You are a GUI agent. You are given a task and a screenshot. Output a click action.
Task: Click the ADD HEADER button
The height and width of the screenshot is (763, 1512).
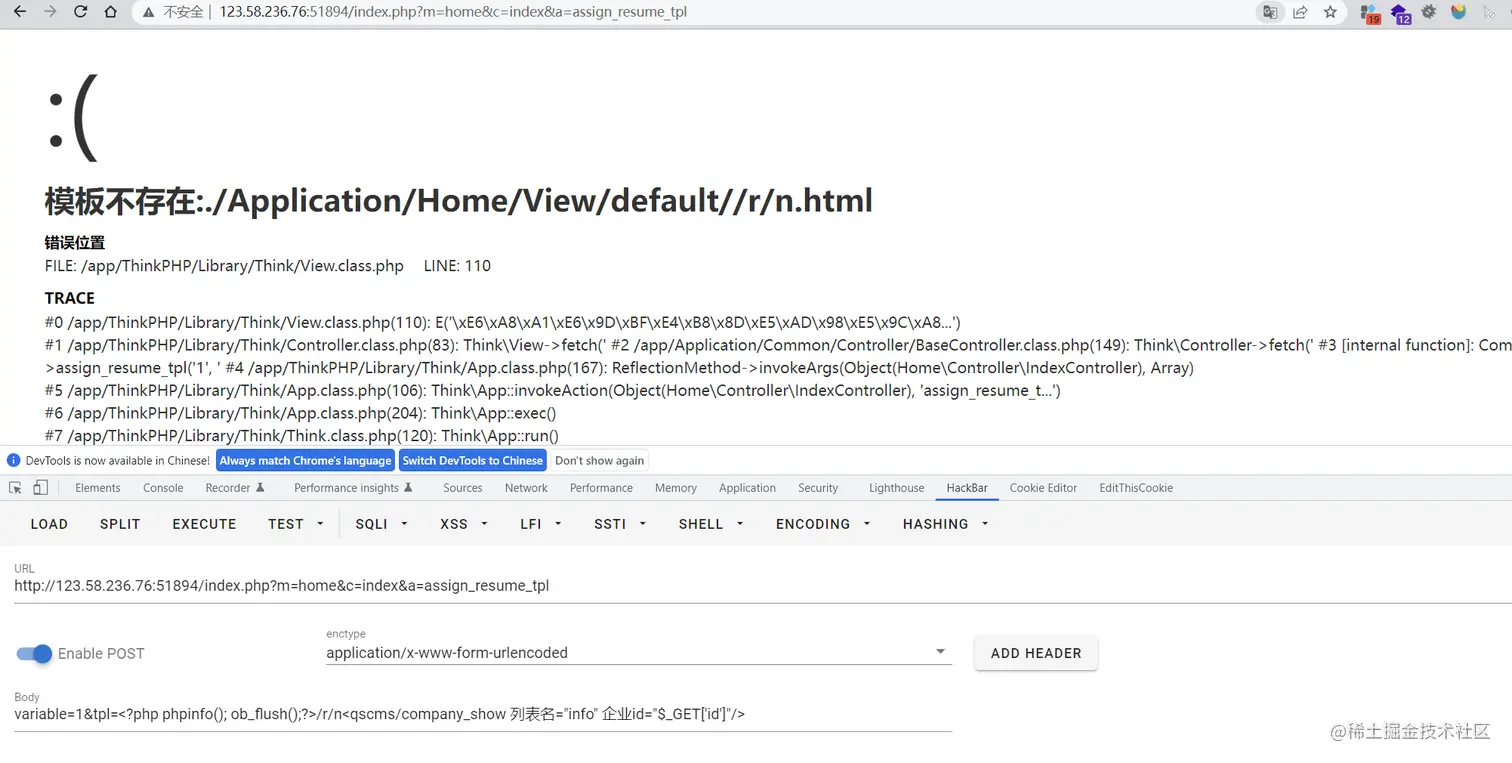tap(1036, 653)
